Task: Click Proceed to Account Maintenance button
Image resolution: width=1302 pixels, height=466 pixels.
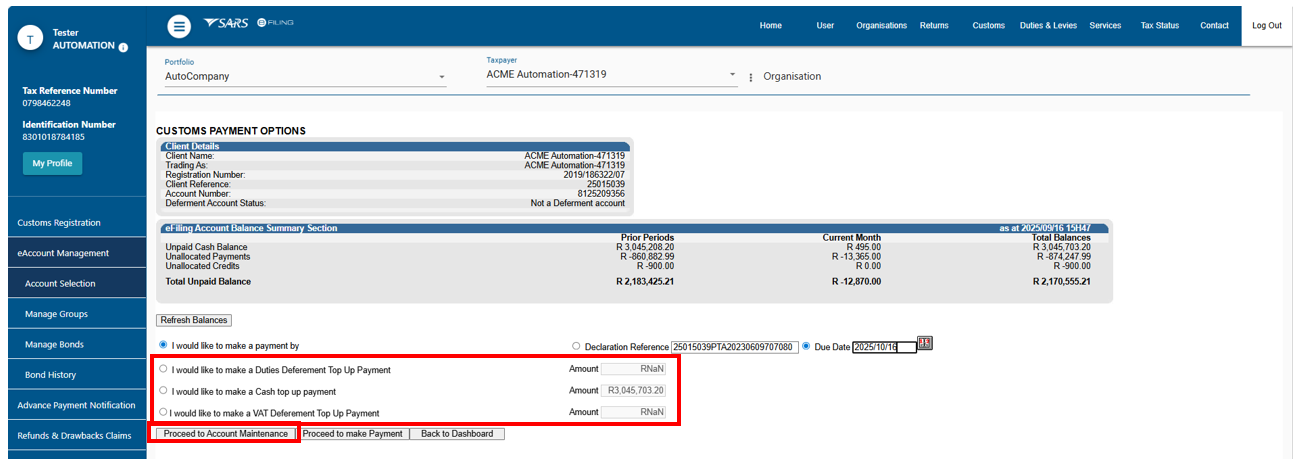Action: pyautogui.click(x=226, y=434)
